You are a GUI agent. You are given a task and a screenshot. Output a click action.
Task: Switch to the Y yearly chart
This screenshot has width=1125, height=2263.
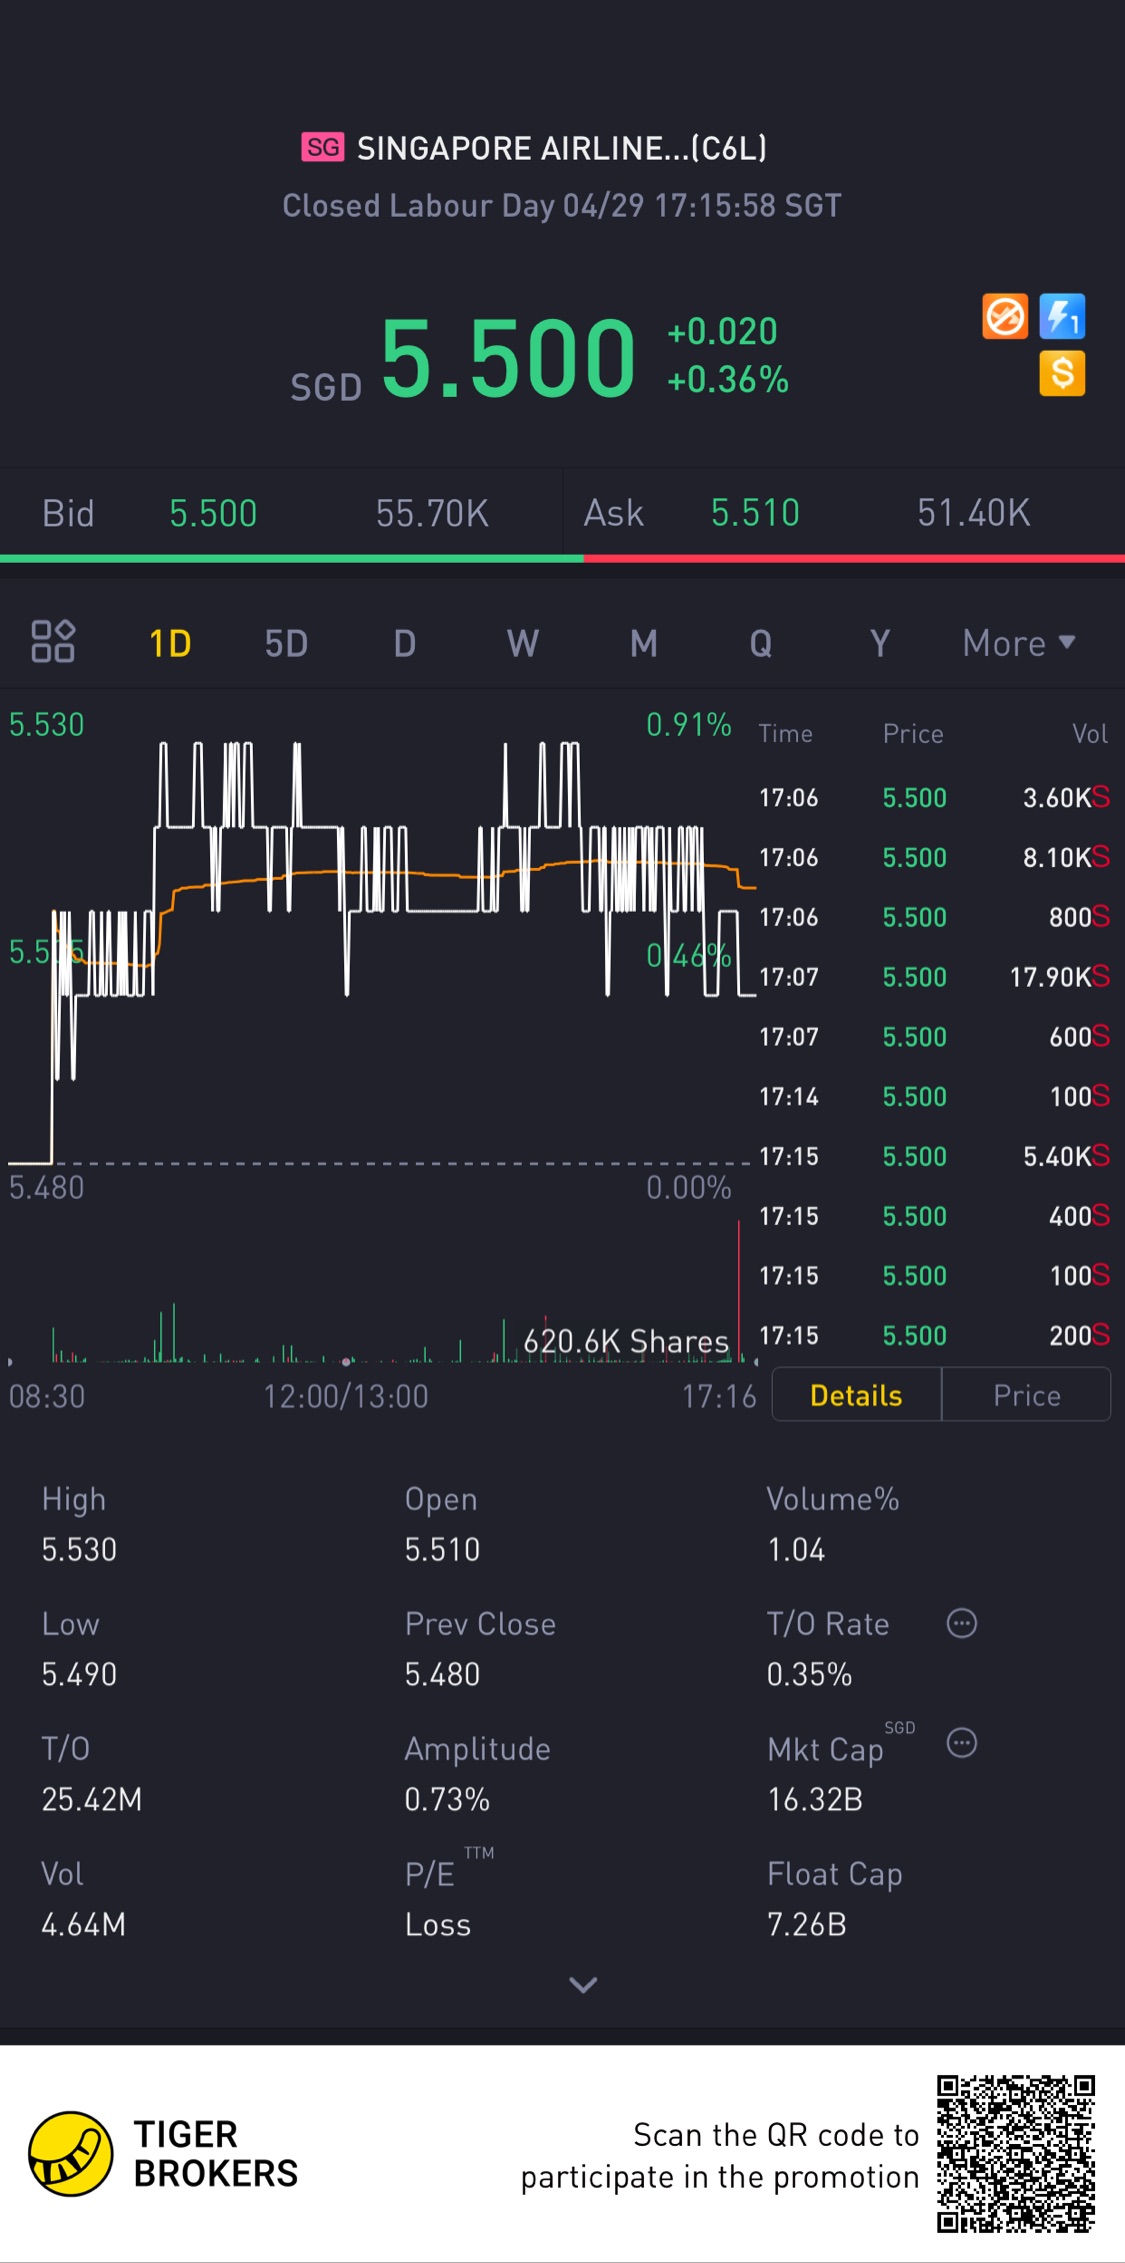pos(880,643)
